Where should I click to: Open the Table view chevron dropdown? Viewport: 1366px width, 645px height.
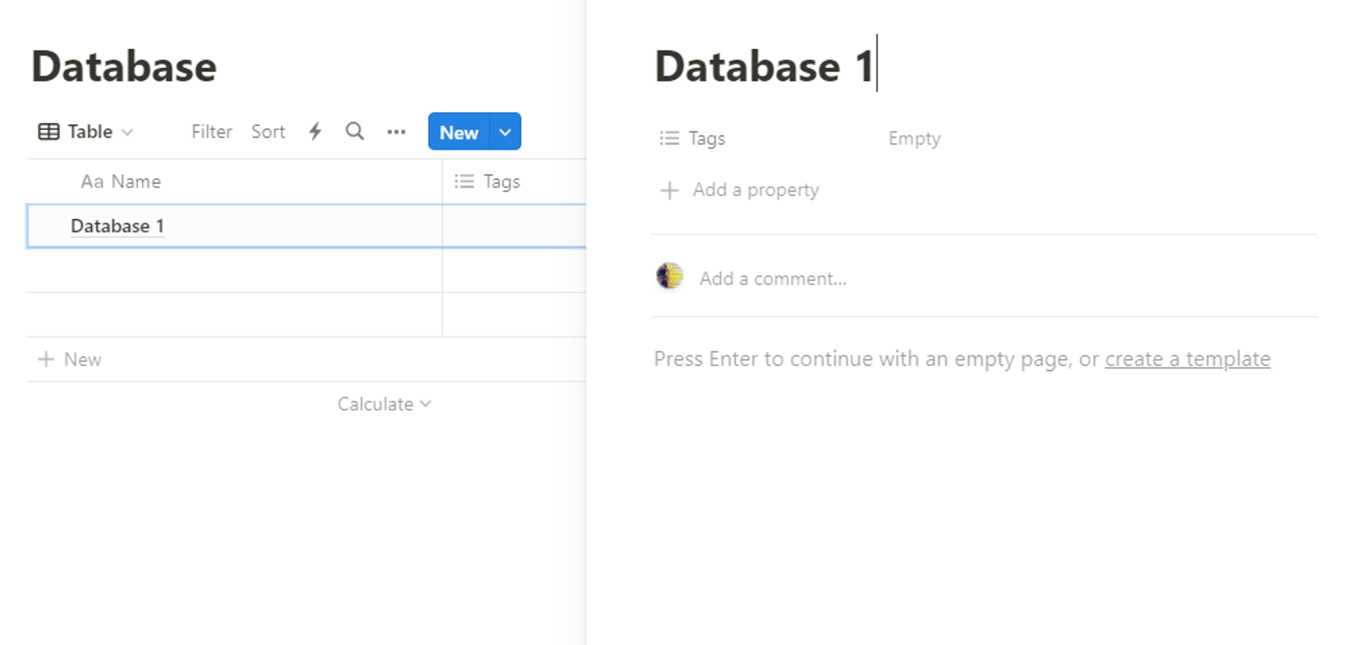(127, 132)
